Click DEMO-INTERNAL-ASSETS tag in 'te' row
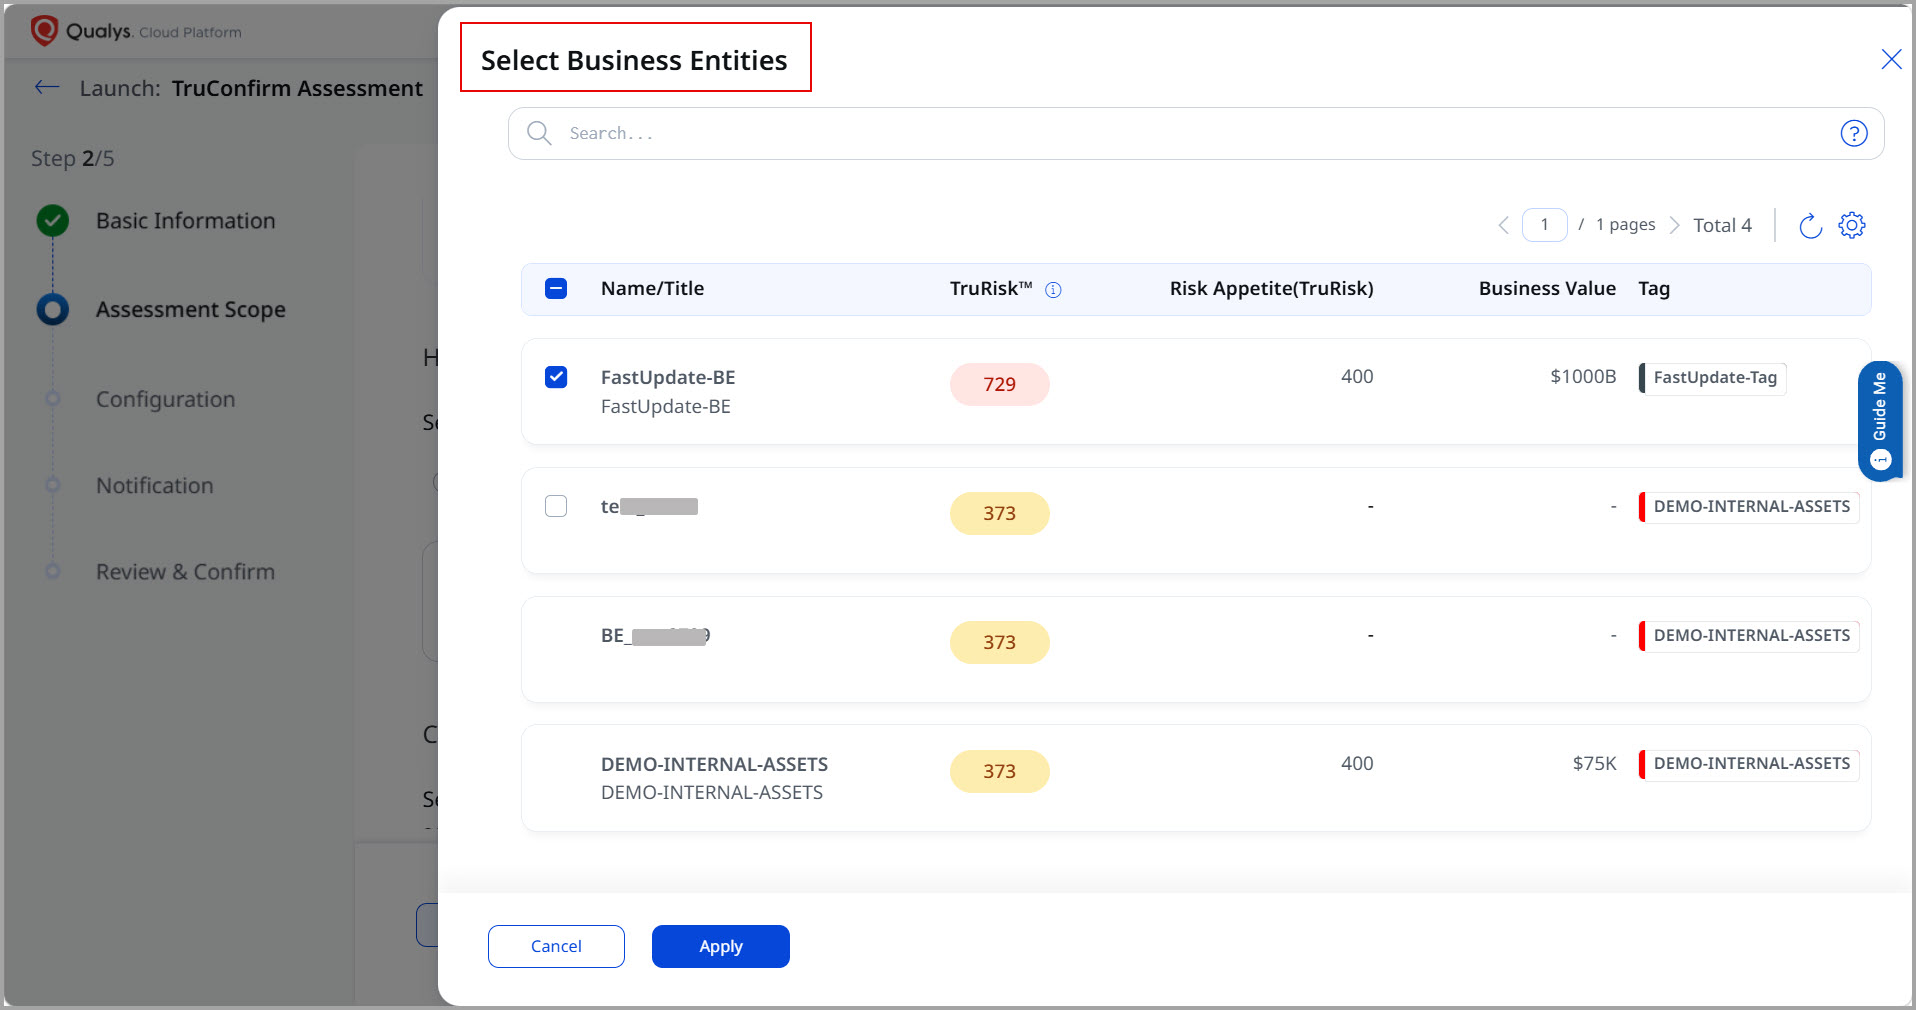 click(x=1749, y=507)
